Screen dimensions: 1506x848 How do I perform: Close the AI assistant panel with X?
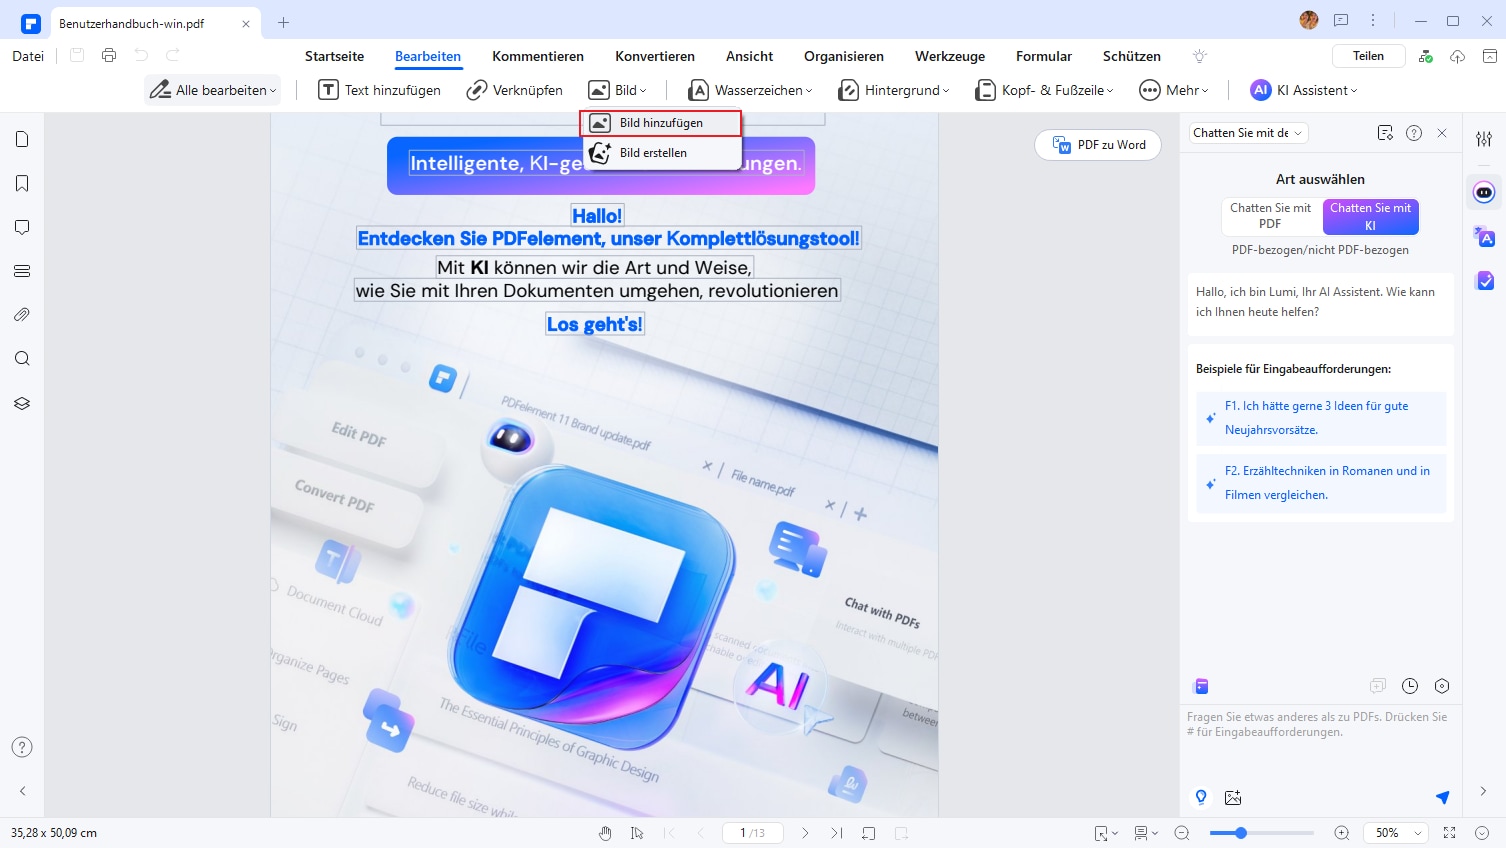1442,133
